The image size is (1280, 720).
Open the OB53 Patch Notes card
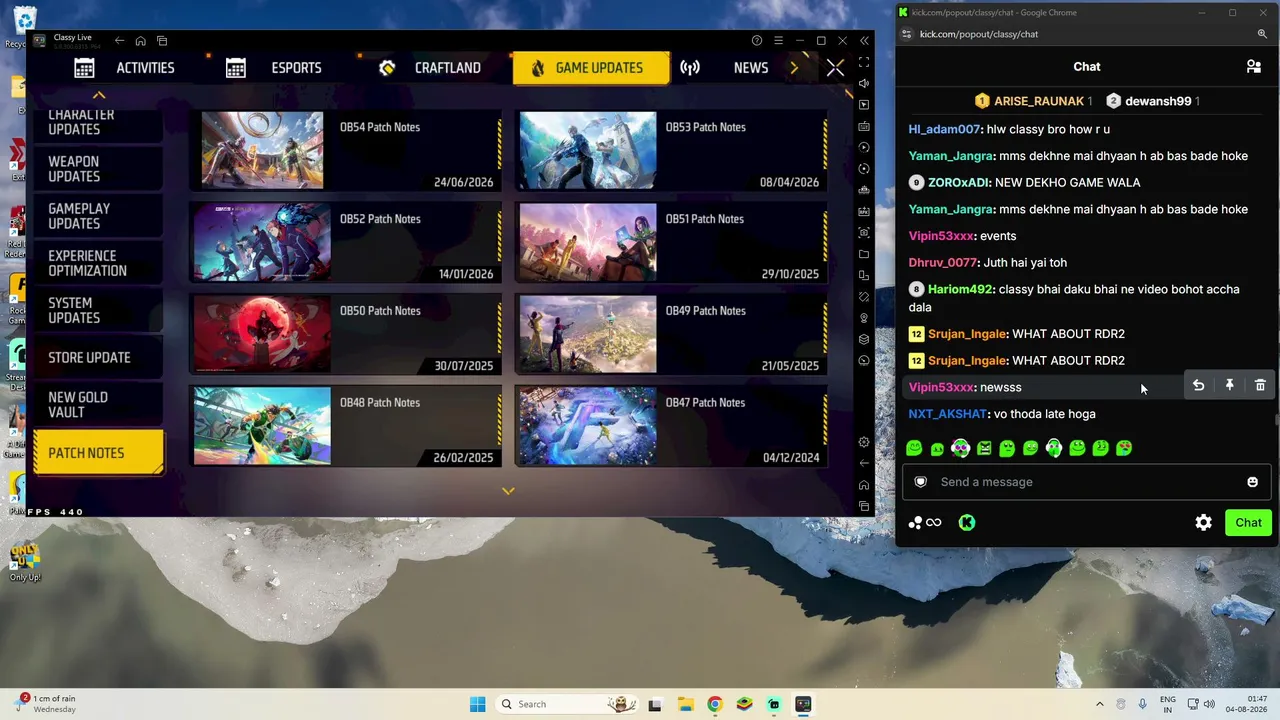click(672, 150)
